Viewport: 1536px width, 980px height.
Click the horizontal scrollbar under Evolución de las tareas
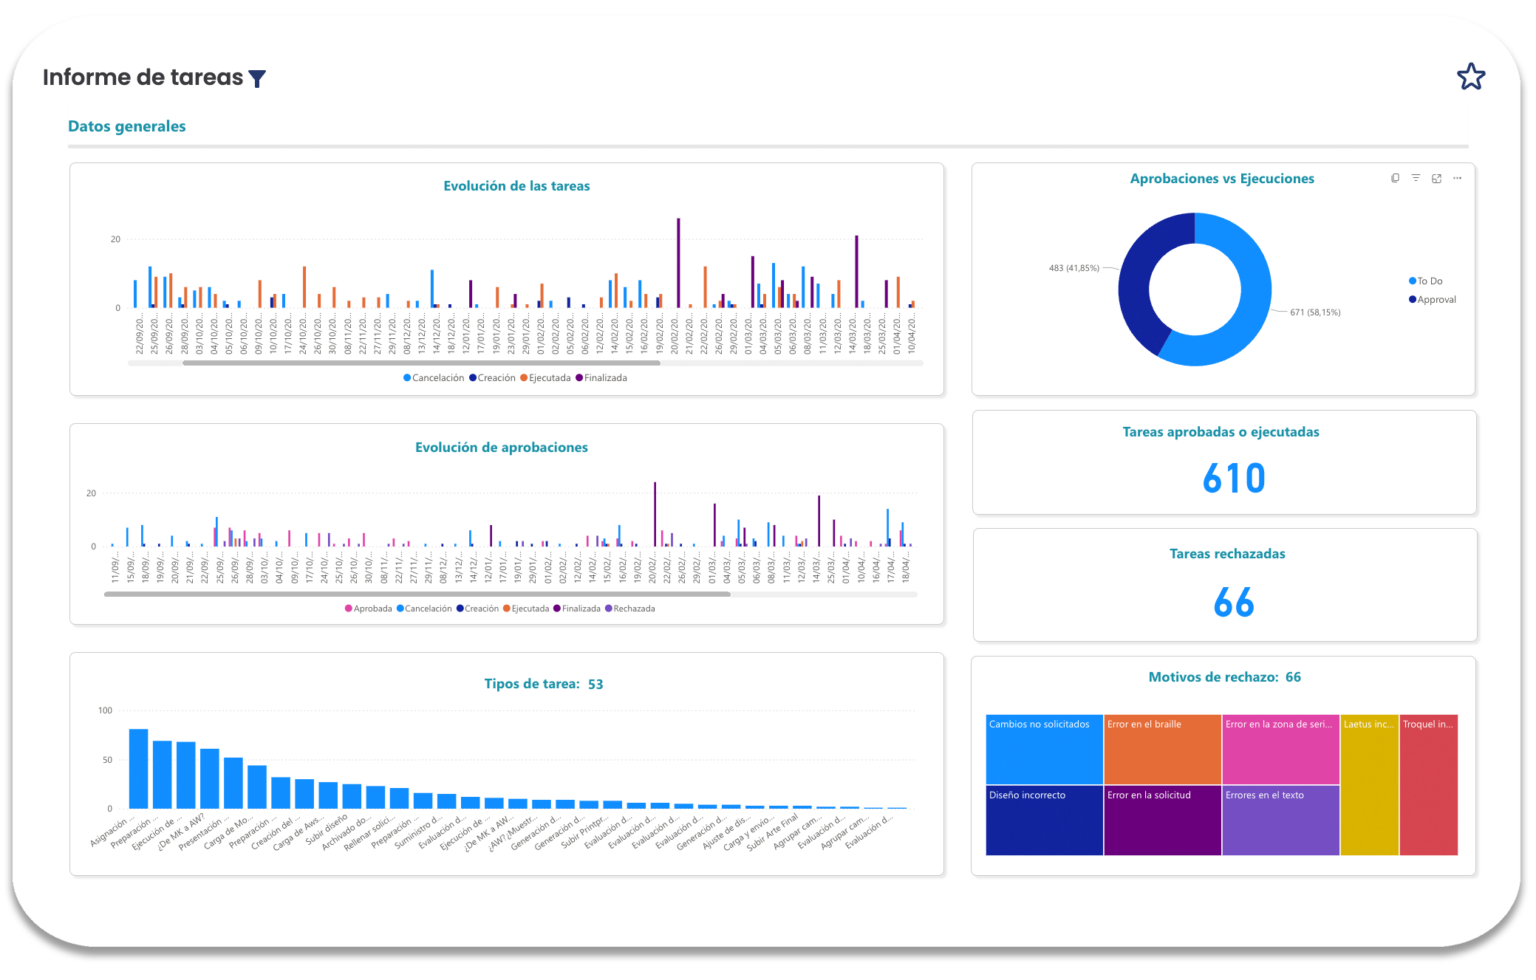click(421, 364)
